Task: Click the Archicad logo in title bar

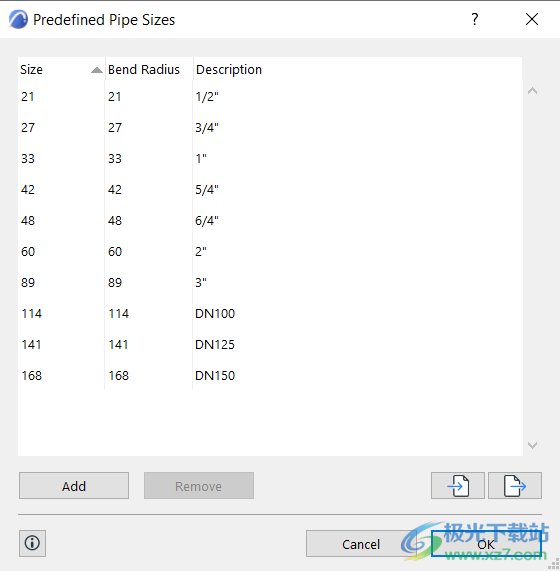Action: pos(18,19)
